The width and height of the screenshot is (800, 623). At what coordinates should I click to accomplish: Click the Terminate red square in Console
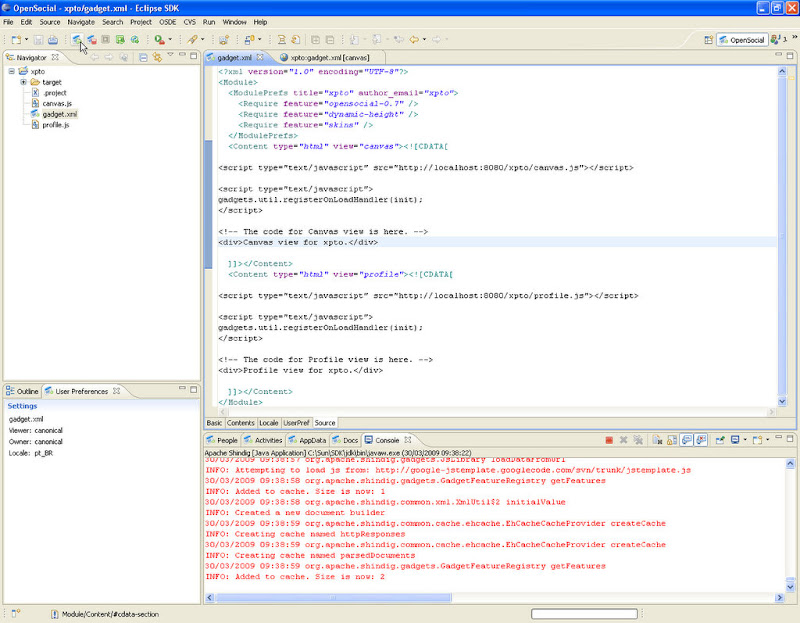tap(609, 440)
